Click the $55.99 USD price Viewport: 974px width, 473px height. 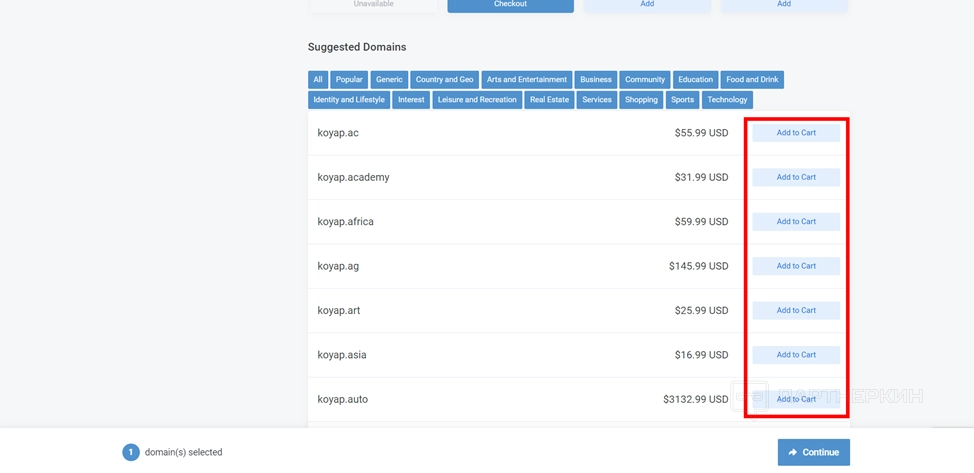point(701,133)
